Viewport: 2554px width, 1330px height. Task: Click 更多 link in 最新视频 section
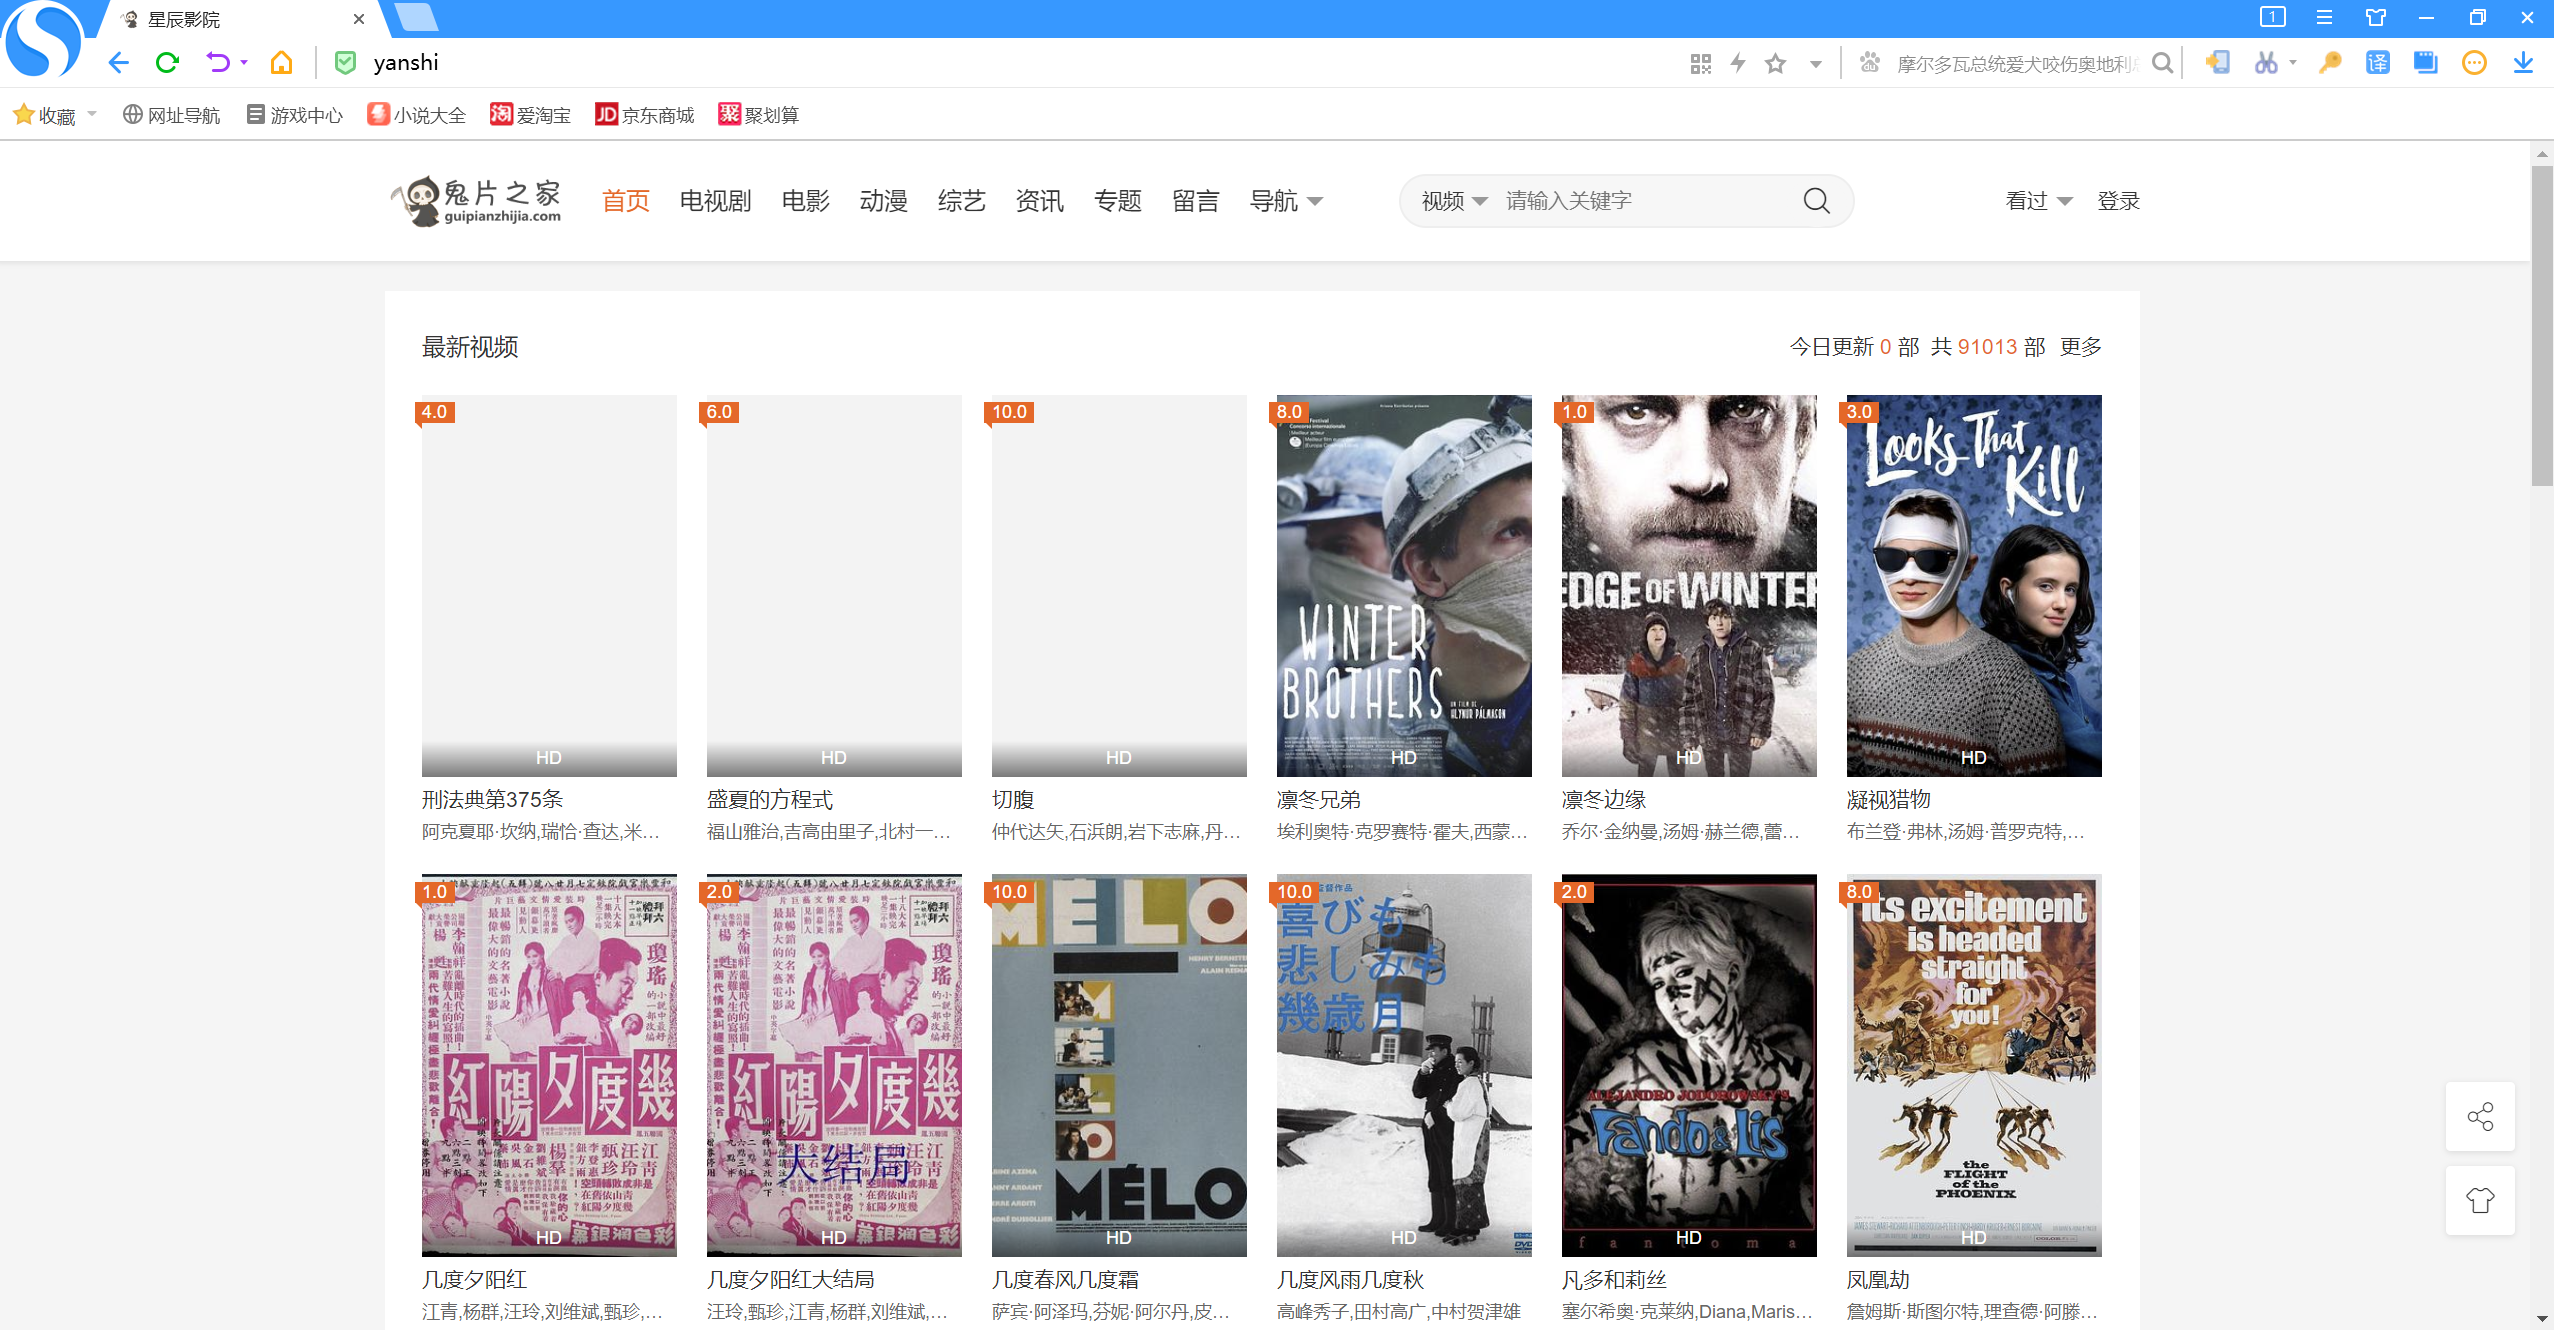click(x=2081, y=347)
